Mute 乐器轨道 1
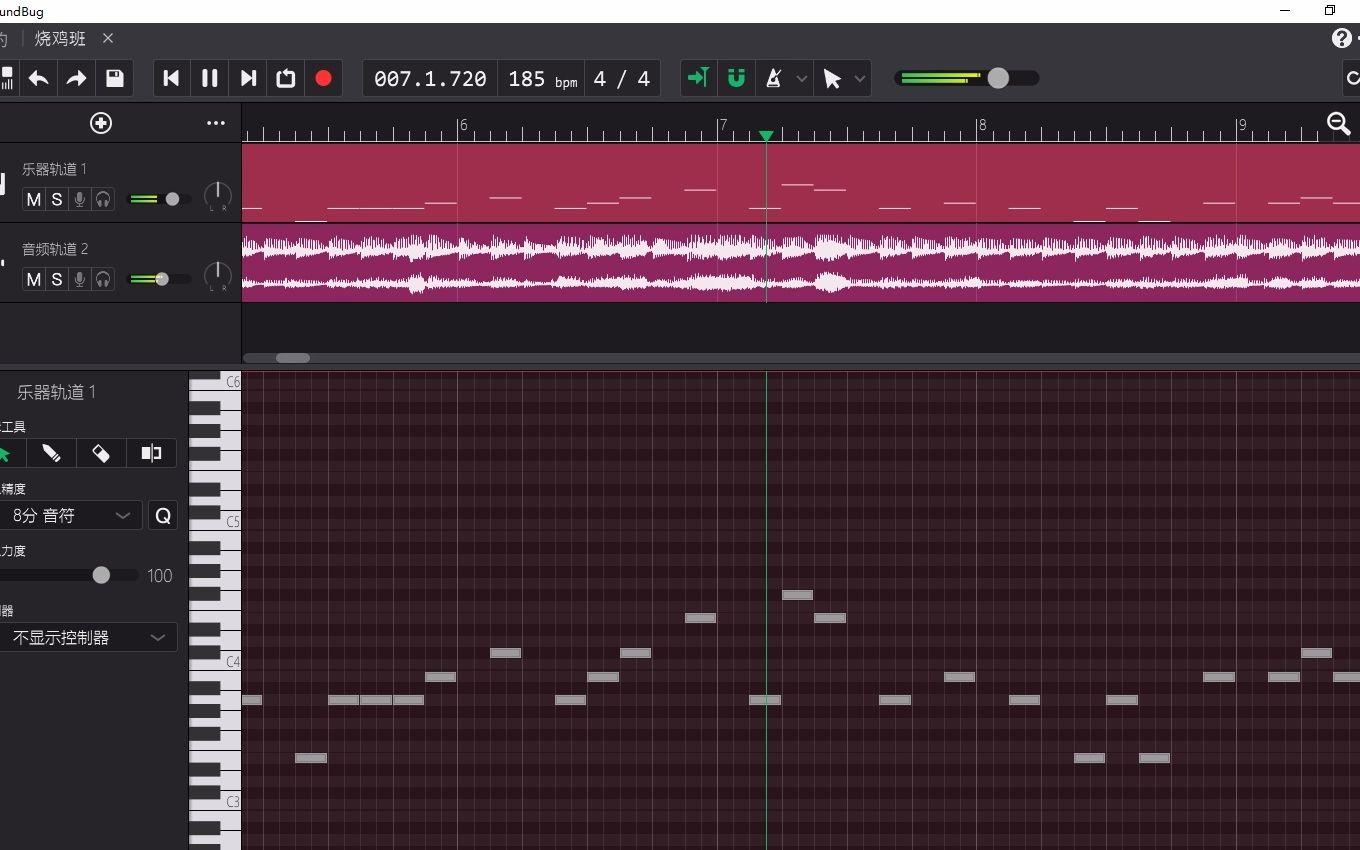The height and width of the screenshot is (850, 1360). pyautogui.click(x=33, y=199)
